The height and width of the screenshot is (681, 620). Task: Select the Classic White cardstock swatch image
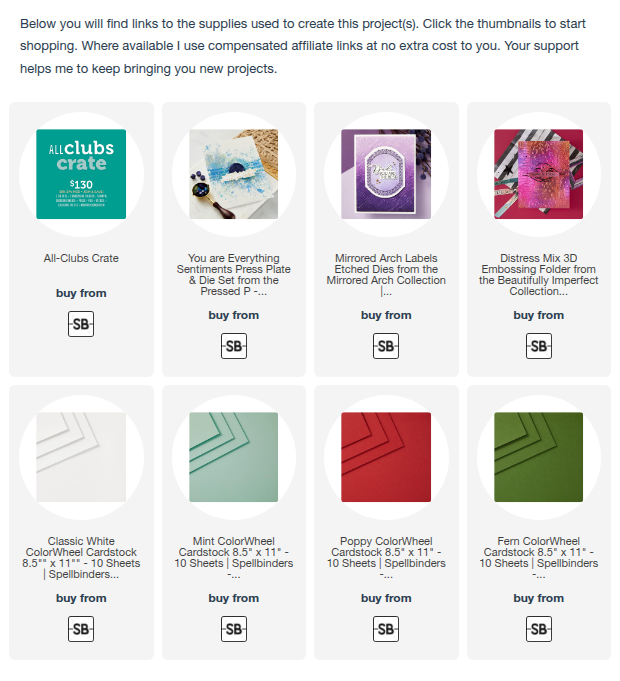tap(81, 457)
